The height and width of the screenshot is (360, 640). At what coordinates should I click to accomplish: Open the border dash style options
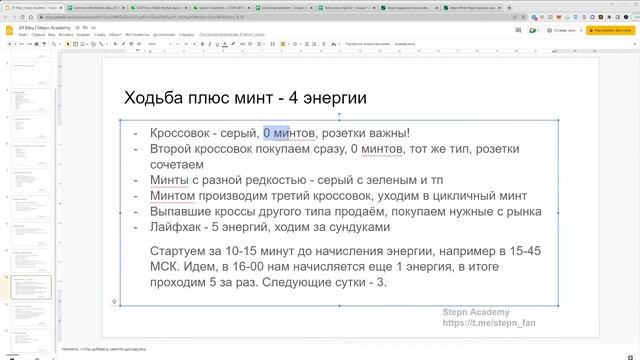(139, 44)
